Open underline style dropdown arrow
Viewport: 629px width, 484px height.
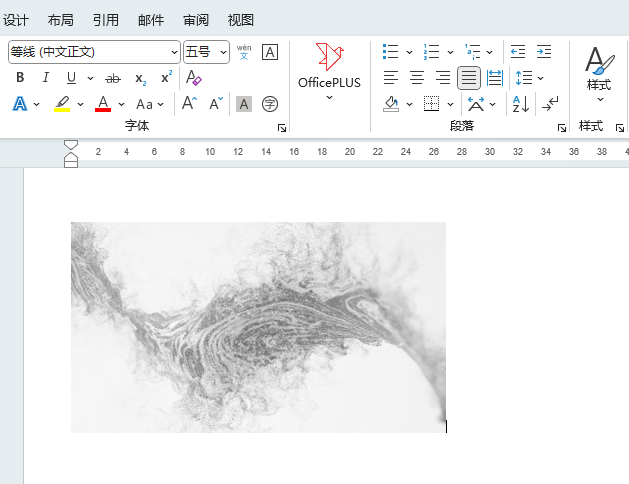point(90,78)
